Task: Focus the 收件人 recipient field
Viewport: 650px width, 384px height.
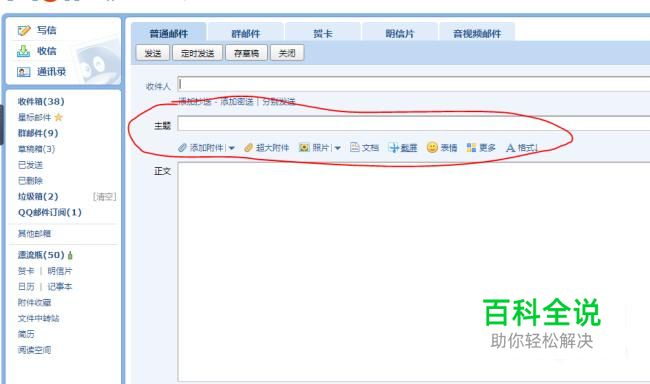Action: click(x=414, y=84)
